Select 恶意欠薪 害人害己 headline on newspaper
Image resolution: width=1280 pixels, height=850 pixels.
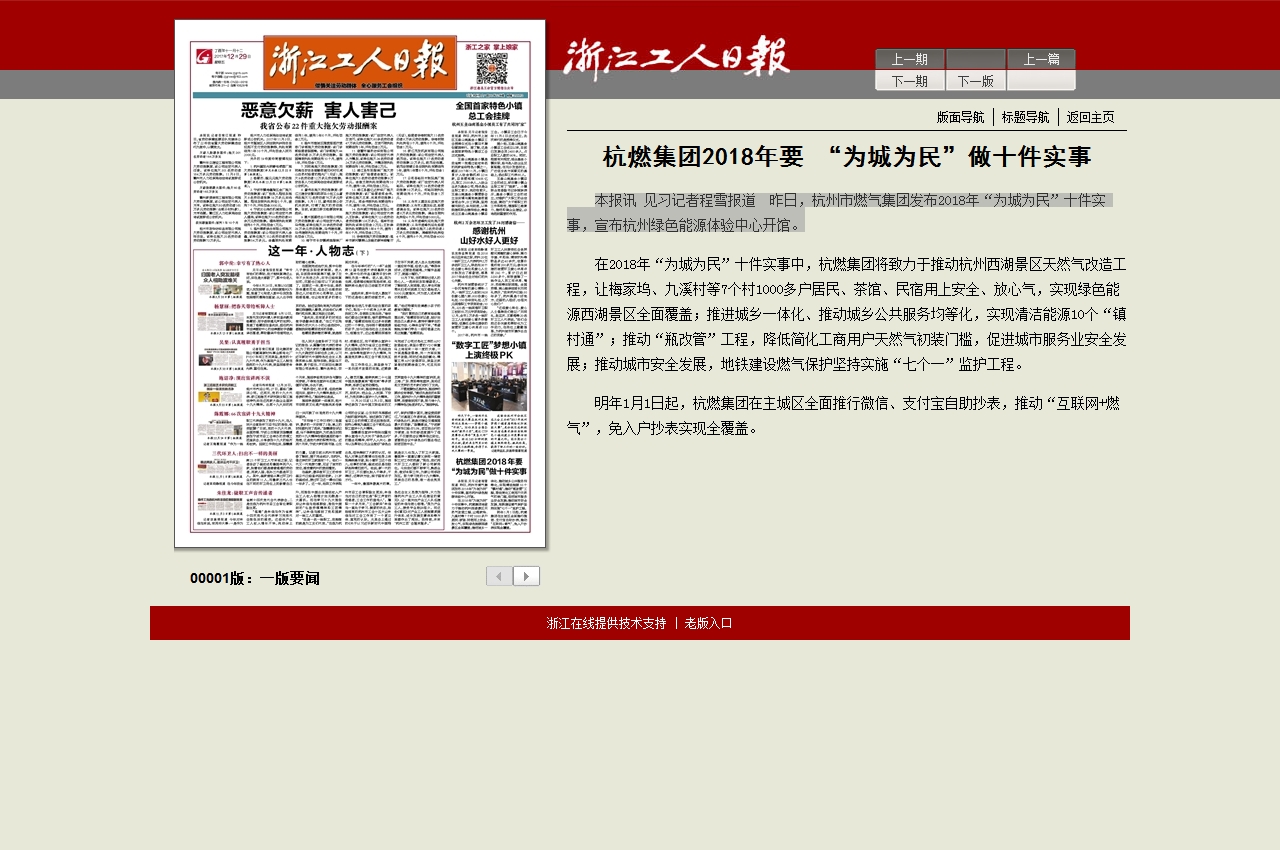[x=317, y=111]
